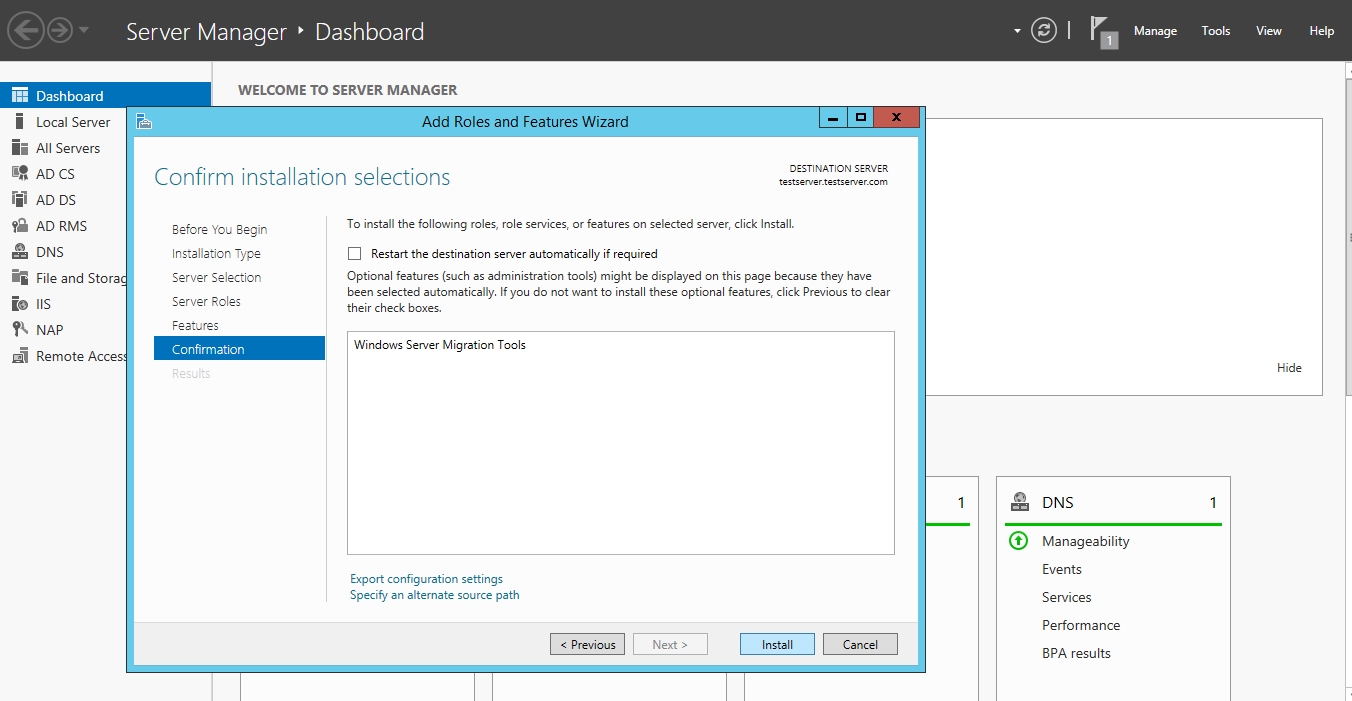This screenshot has height=701, width=1352.
Task: Open dropdown arrow left of Refresh icon
Action: 1017,31
